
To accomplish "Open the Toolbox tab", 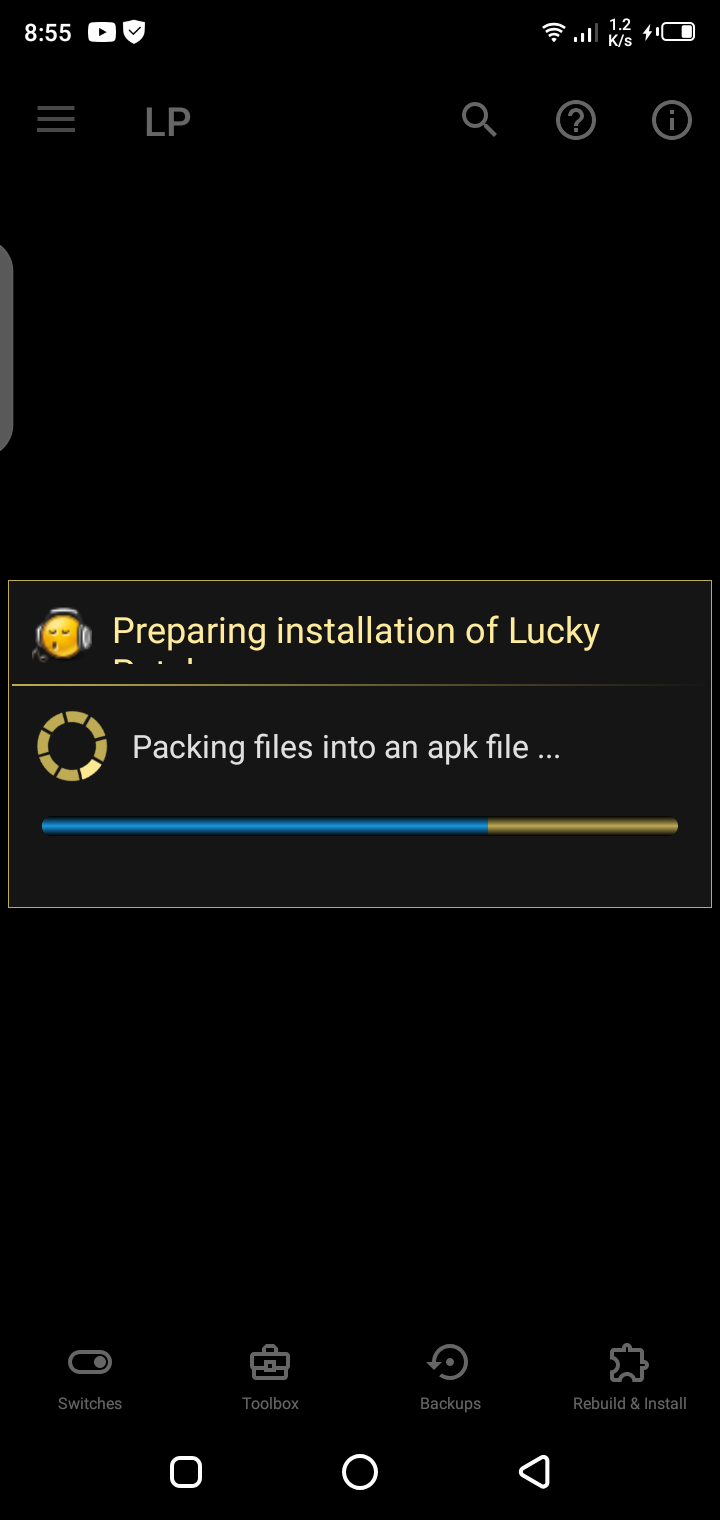I will click(x=270, y=1377).
